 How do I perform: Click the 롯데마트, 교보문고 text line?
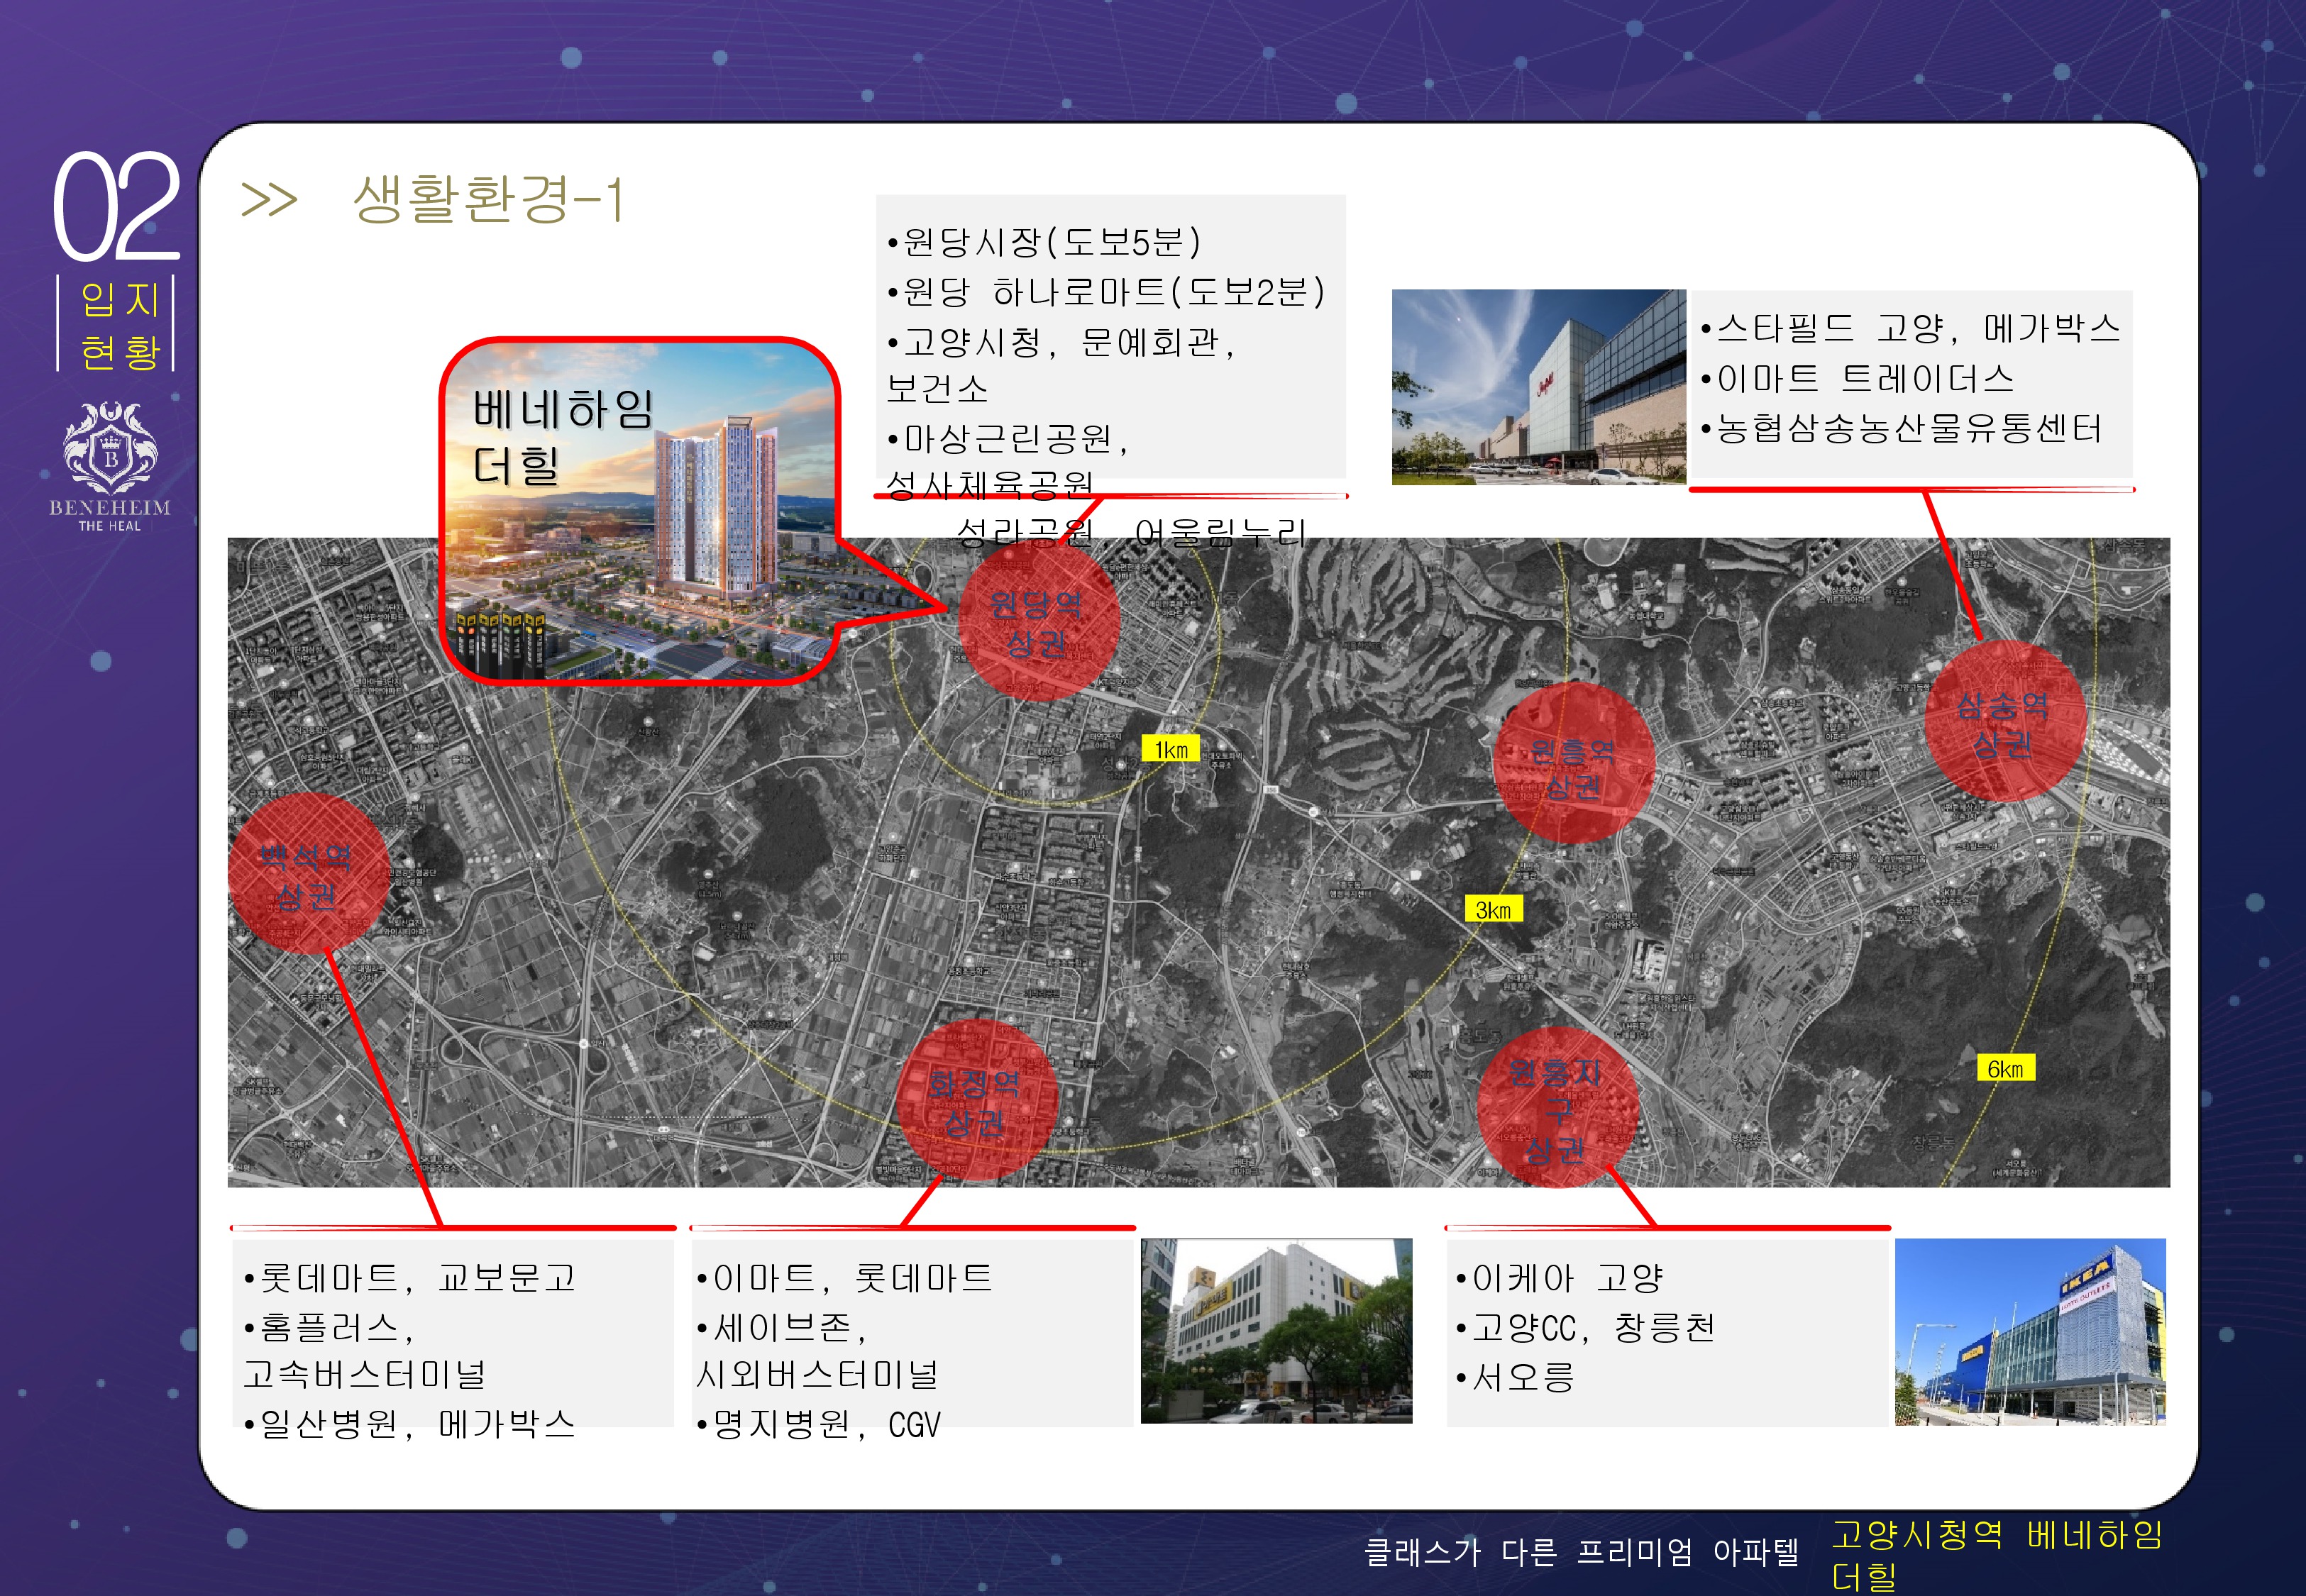(409, 1278)
